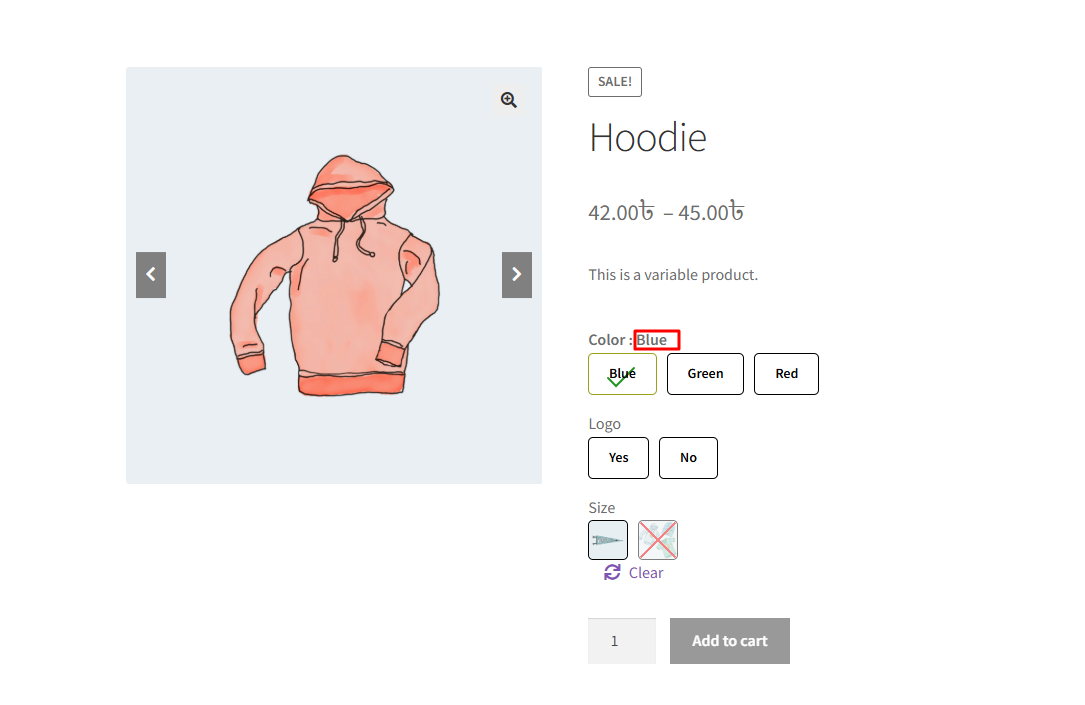Open the image zoom magnifier
The image size is (1085, 705).
tap(509, 100)
